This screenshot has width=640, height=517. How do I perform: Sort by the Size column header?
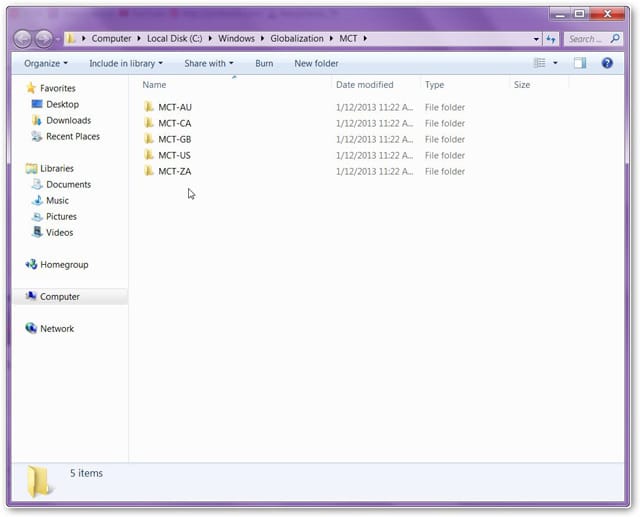[522, 84]
